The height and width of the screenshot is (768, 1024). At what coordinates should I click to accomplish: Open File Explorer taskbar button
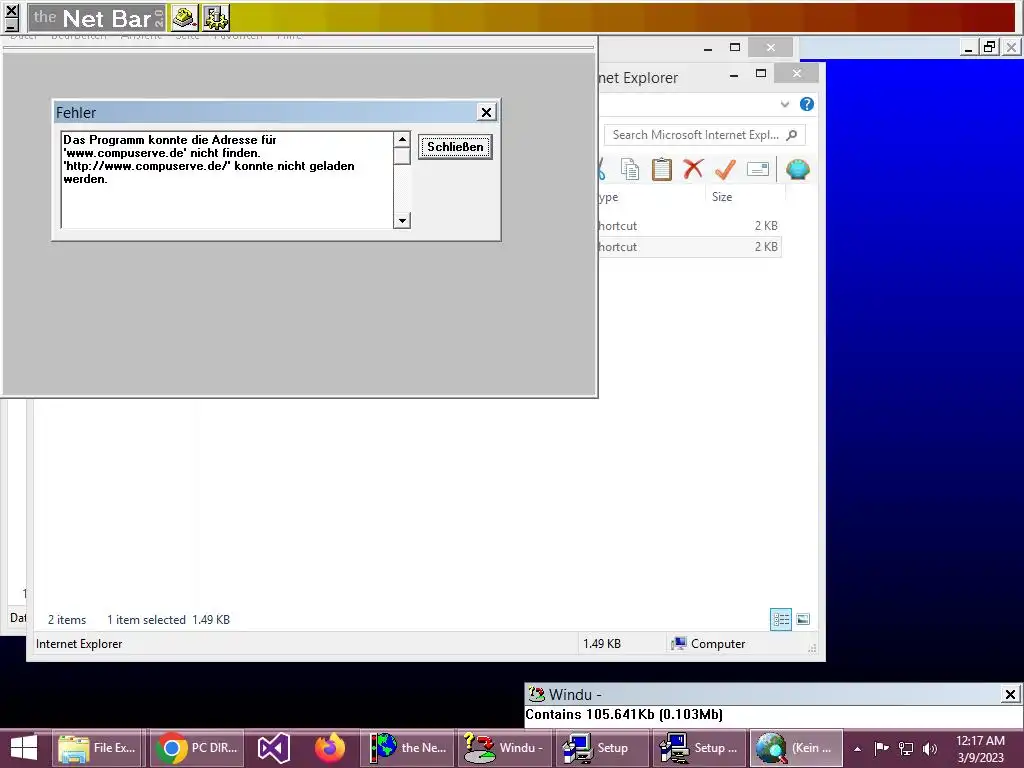97,748
